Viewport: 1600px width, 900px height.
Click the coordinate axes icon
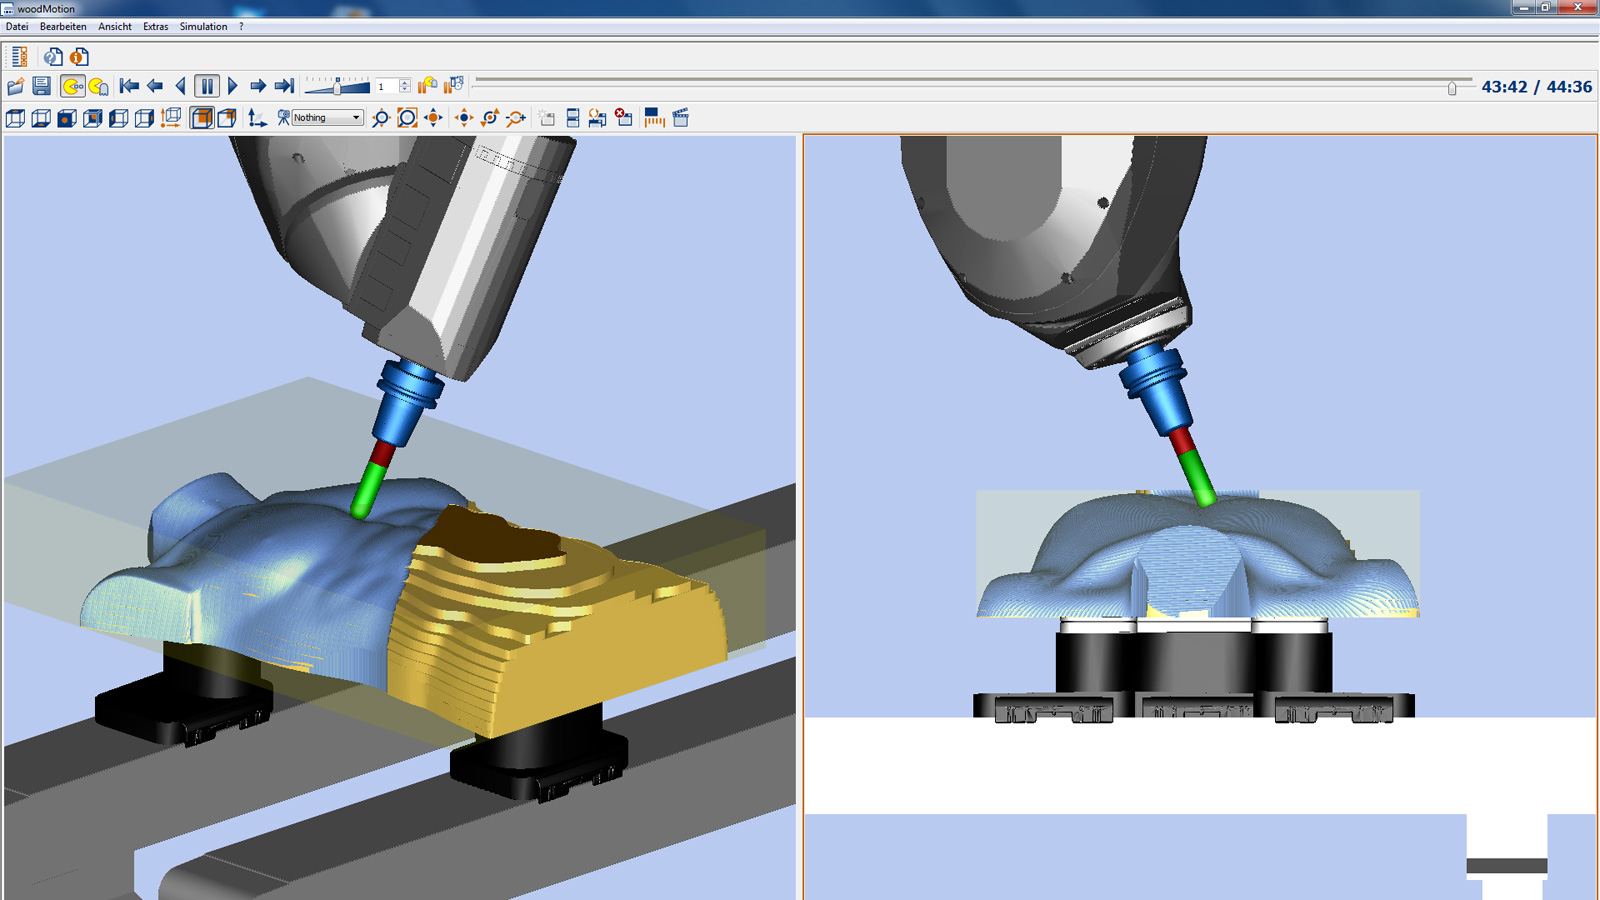pos(257,118)
